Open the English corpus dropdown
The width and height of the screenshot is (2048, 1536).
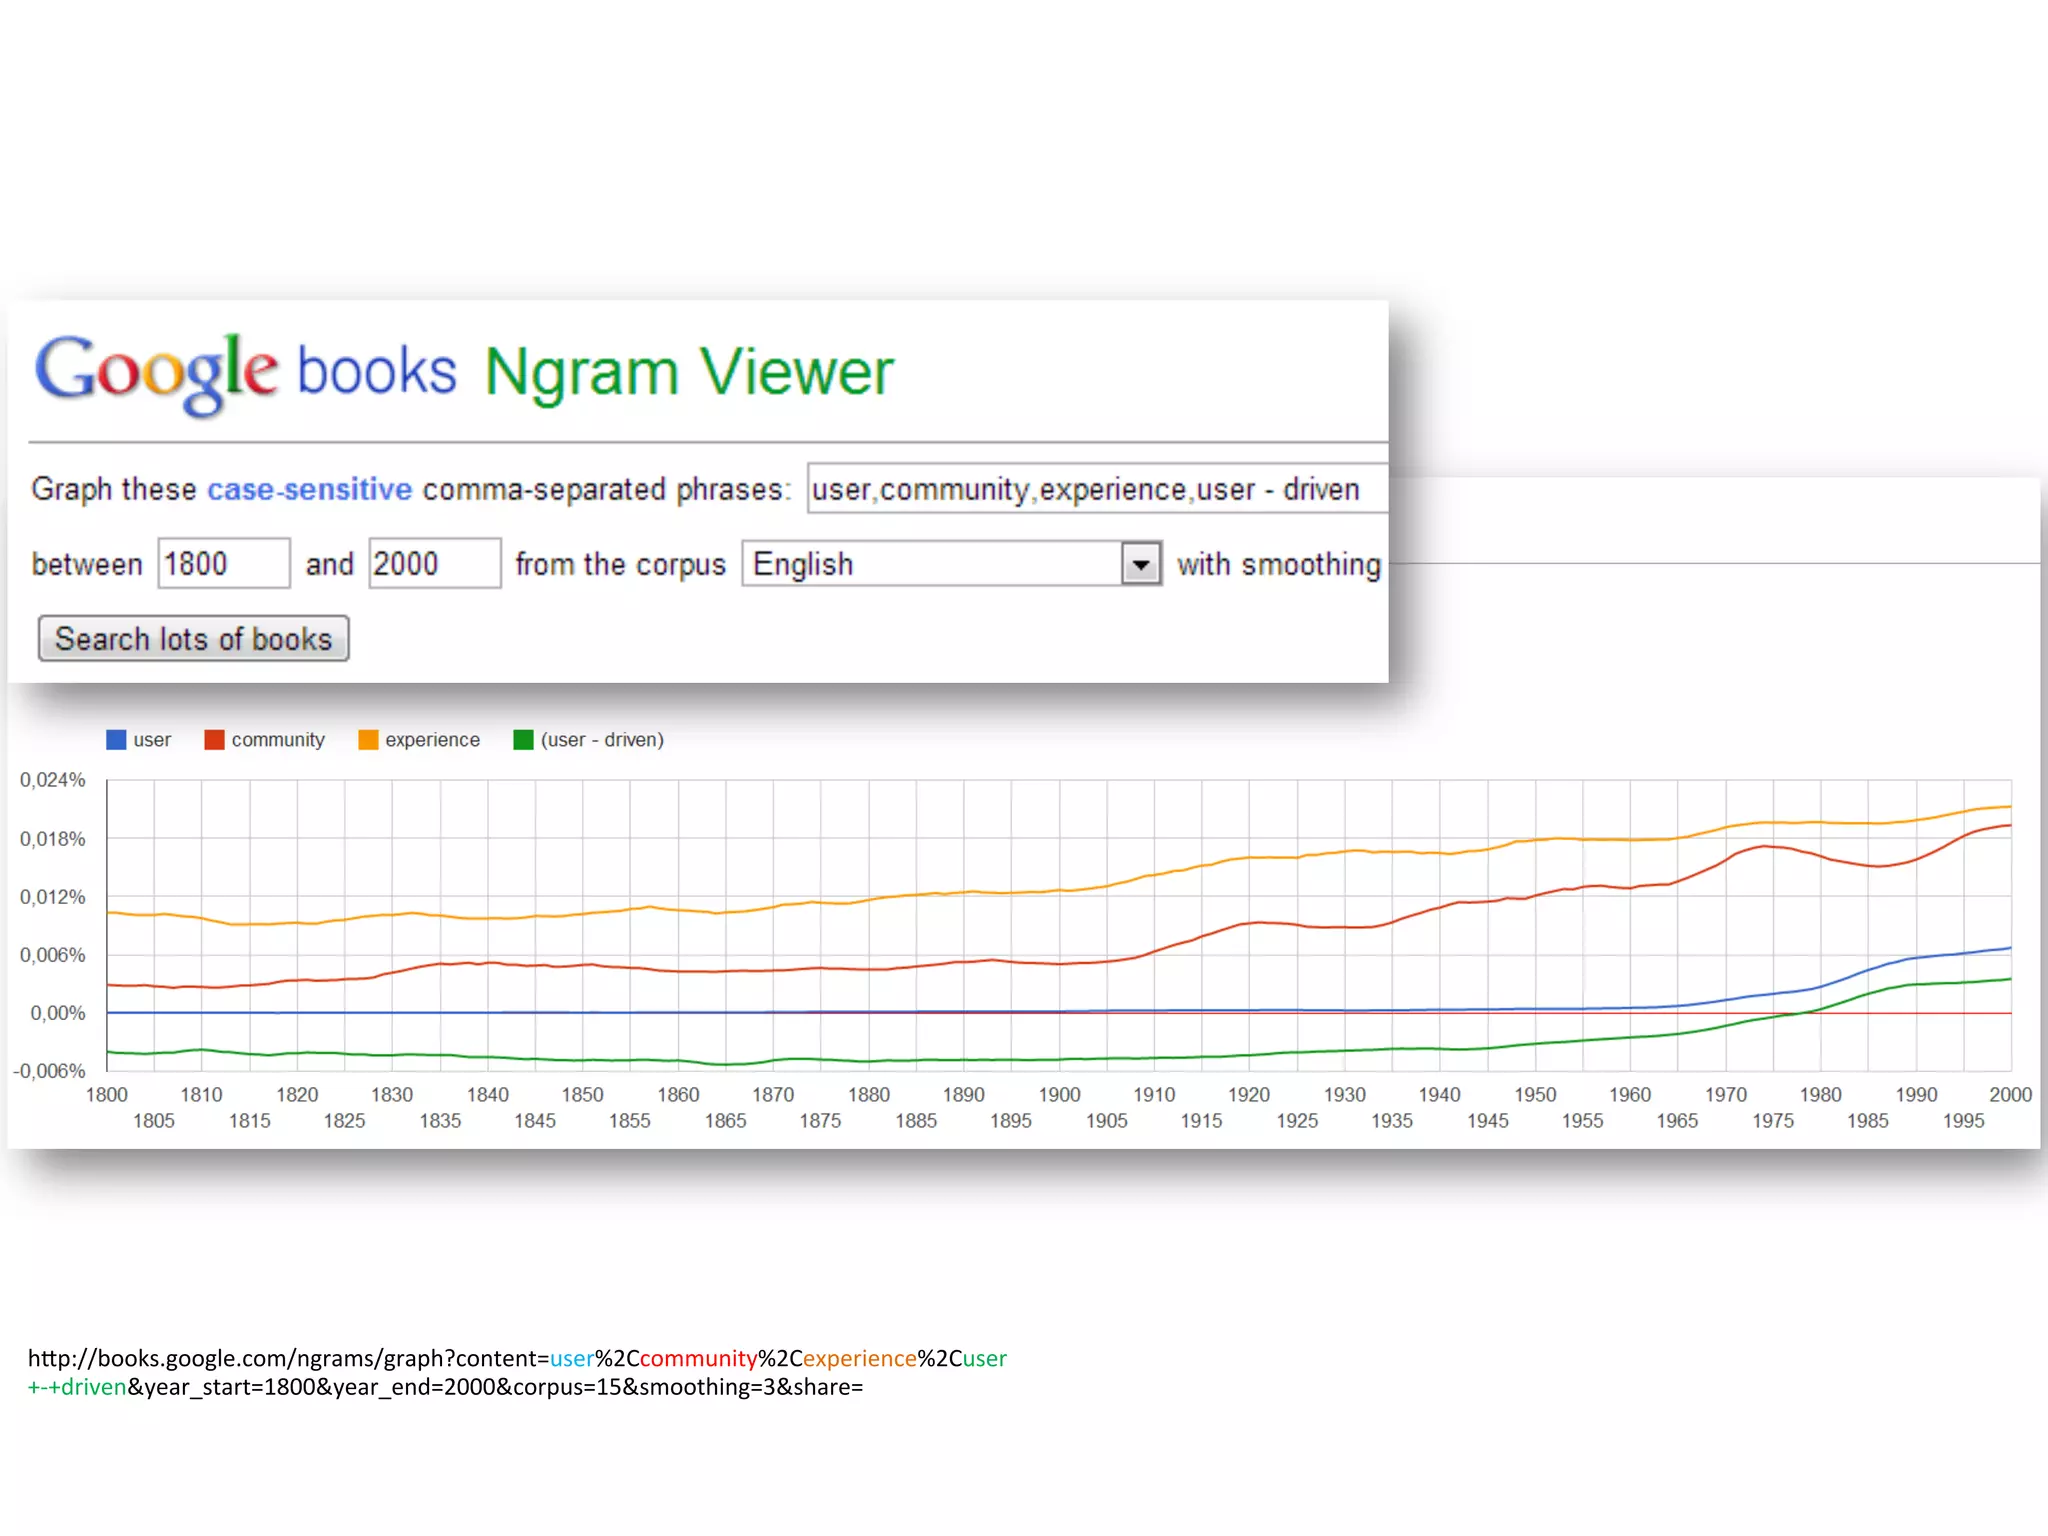click(x=951, y=564)
